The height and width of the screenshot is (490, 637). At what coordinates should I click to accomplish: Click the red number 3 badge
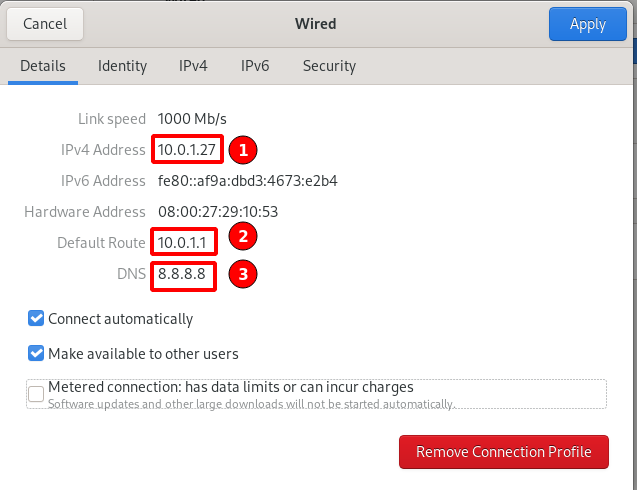[243, 275]
